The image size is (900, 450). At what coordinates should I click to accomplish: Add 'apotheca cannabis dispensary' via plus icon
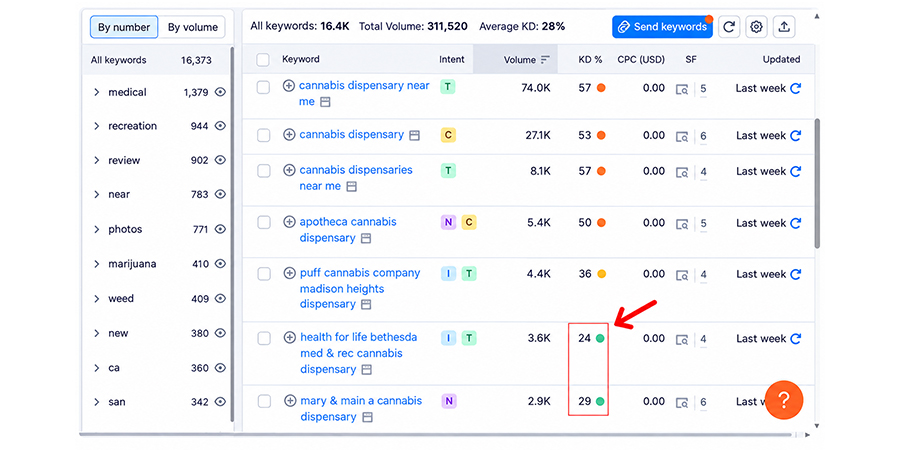(289, 222)
